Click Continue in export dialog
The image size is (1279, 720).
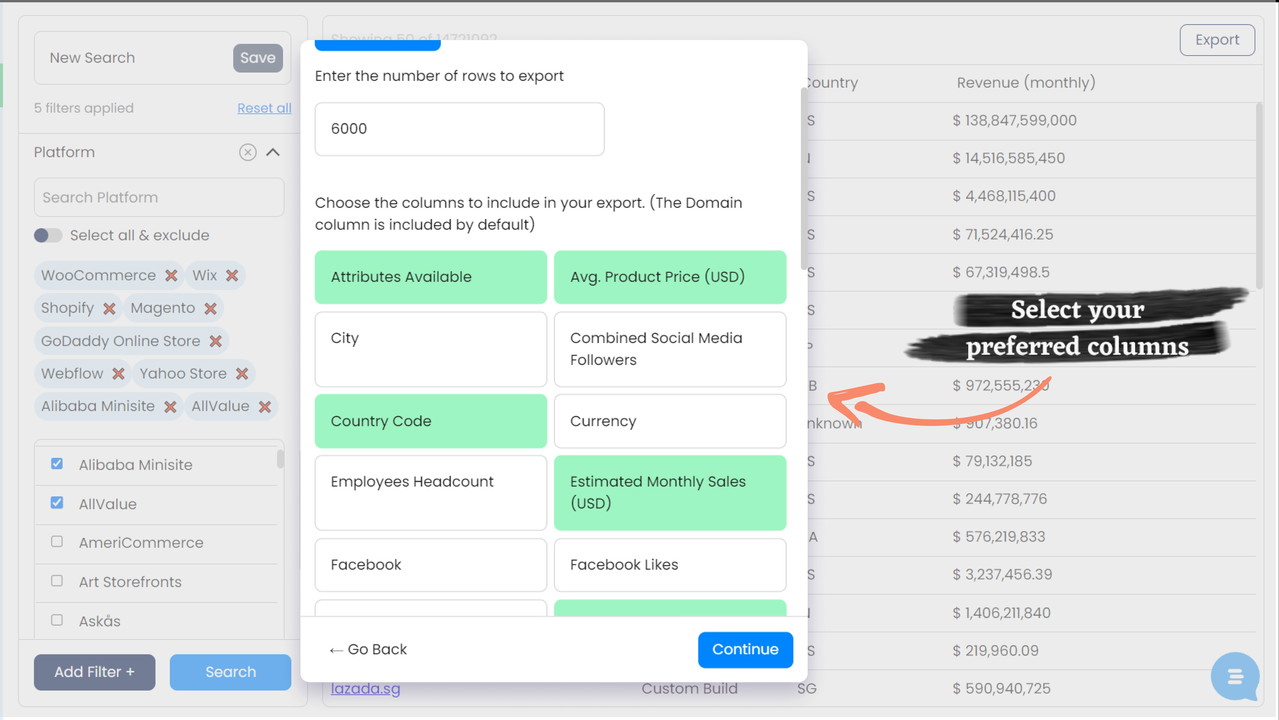(x=745, y=650)
